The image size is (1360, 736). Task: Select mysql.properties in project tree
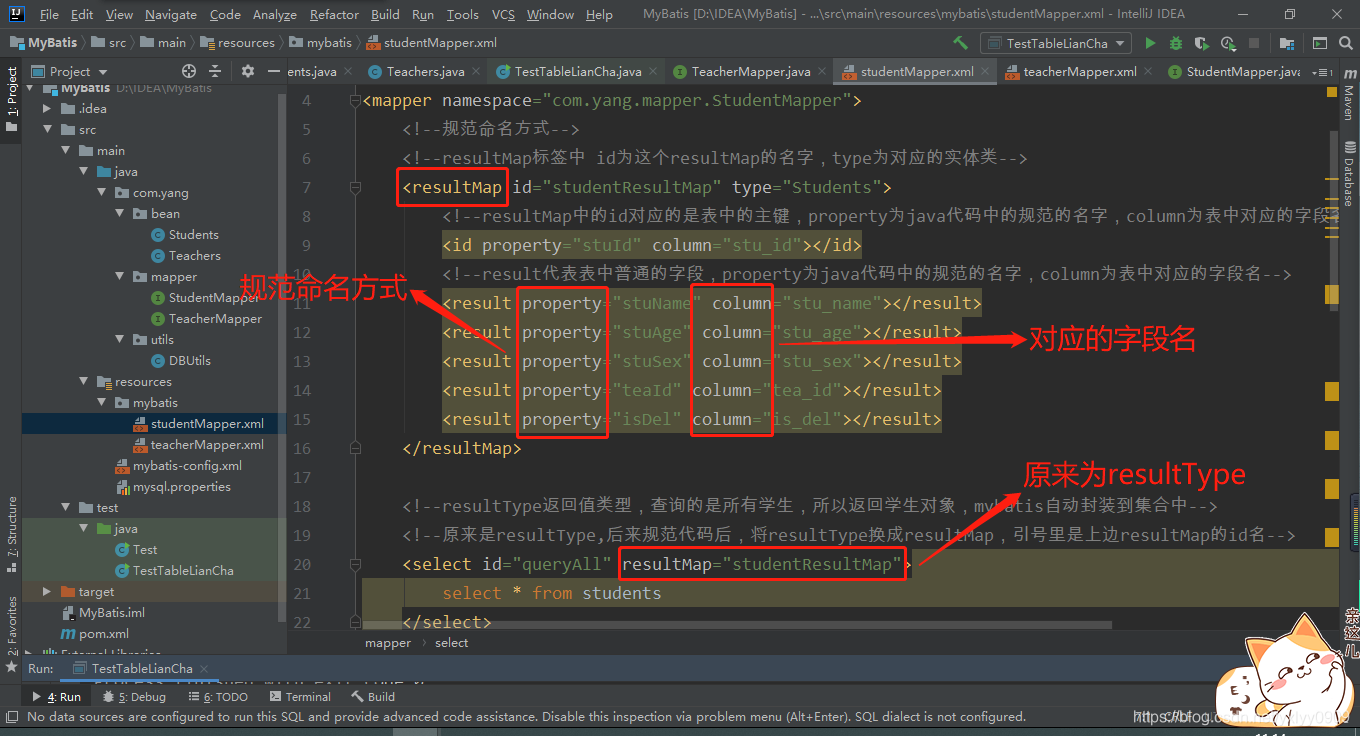tap(173, 487)
